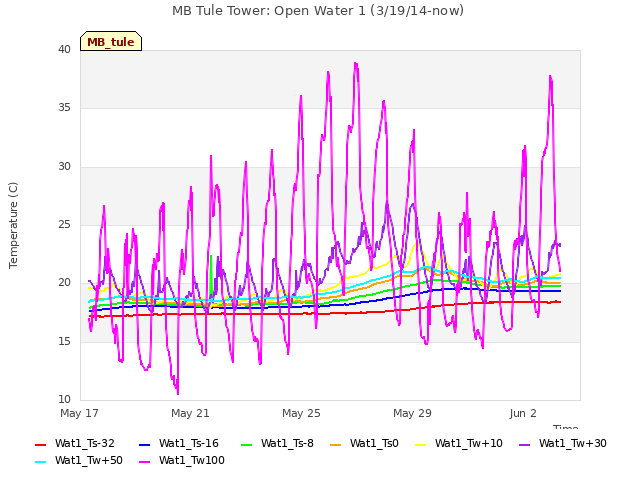This screenshot has height=480, width=640.
Task: Toggle the Wat1_Ts0 legend entry
Action: (364, 443)
